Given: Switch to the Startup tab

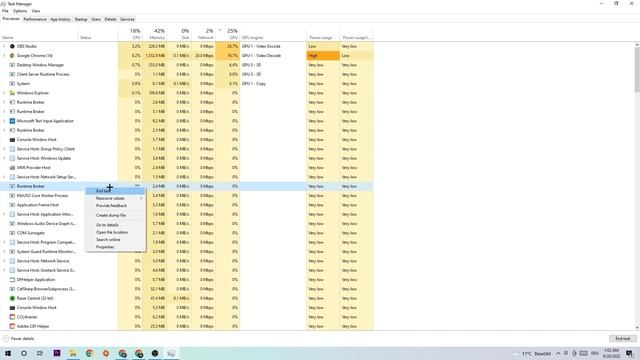Looking at the screenshot, I should 81,19.
